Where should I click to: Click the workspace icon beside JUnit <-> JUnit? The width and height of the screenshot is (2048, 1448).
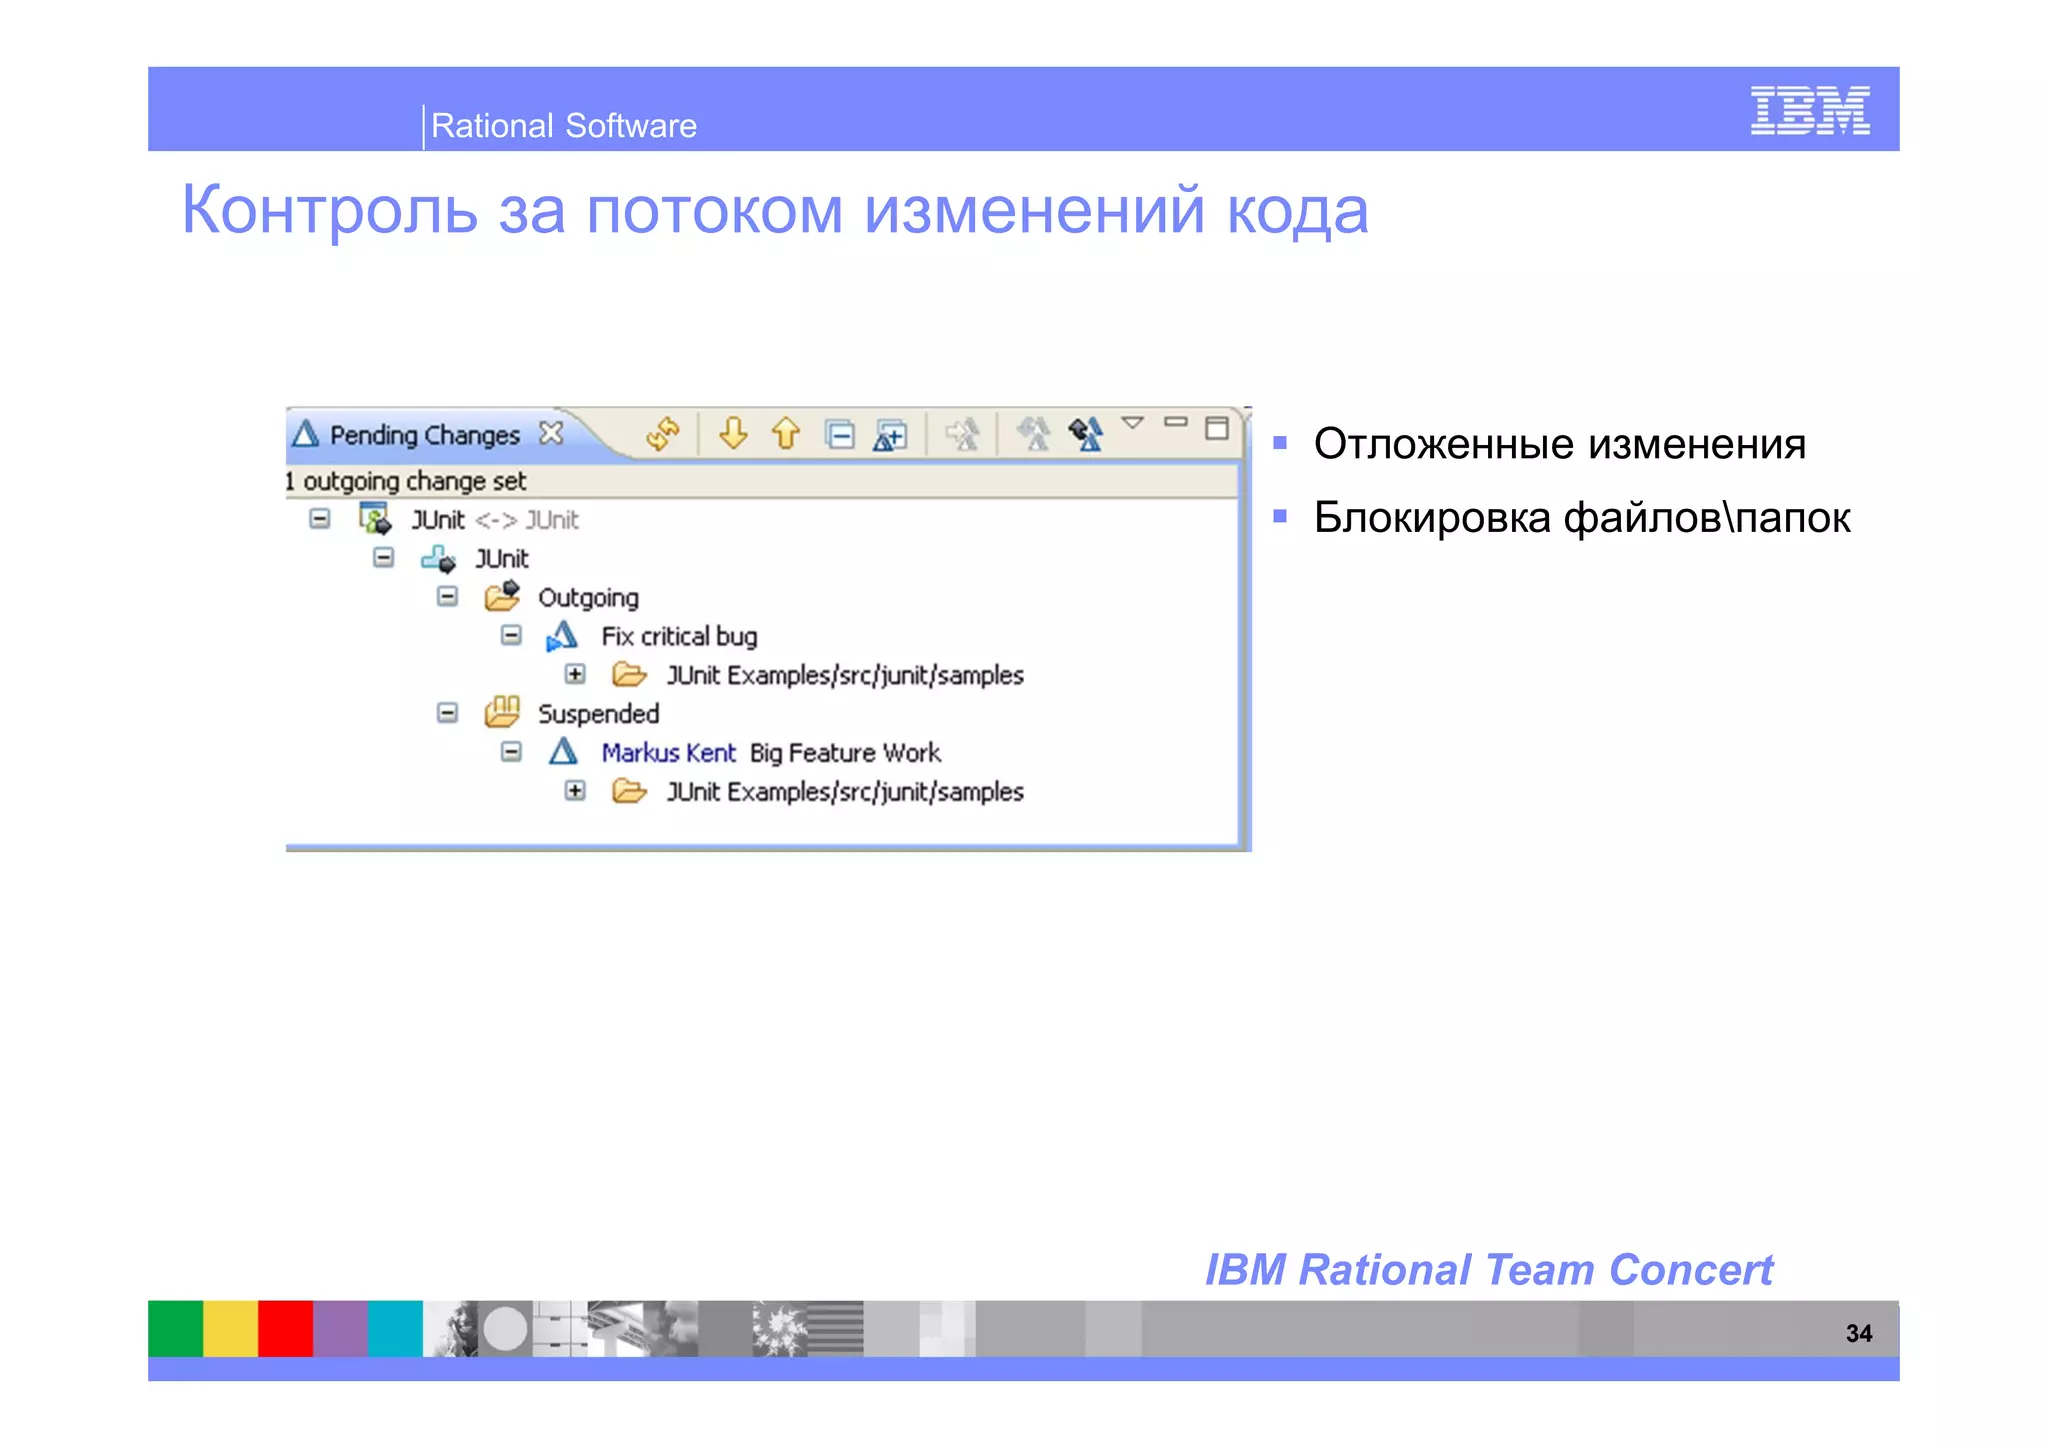375,518
